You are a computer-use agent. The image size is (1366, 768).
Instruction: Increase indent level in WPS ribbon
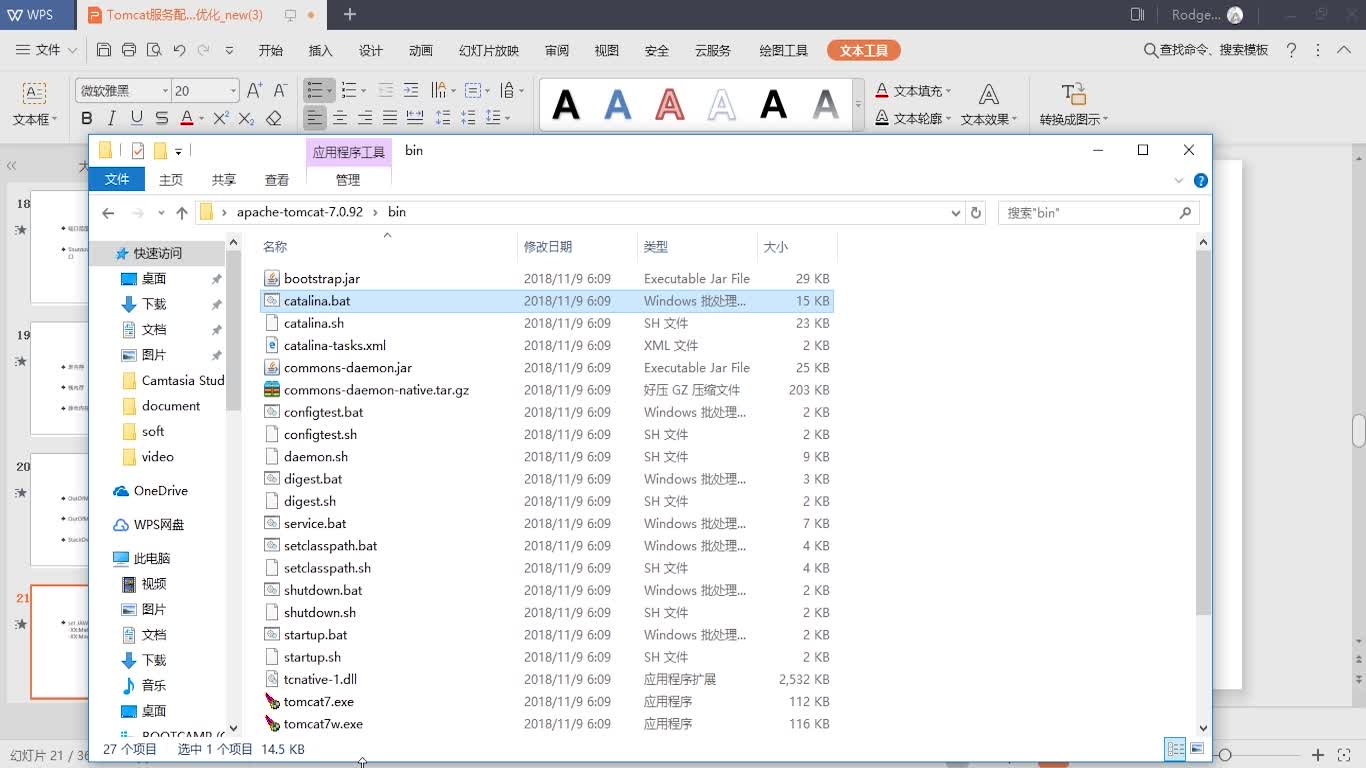[412, 90]
